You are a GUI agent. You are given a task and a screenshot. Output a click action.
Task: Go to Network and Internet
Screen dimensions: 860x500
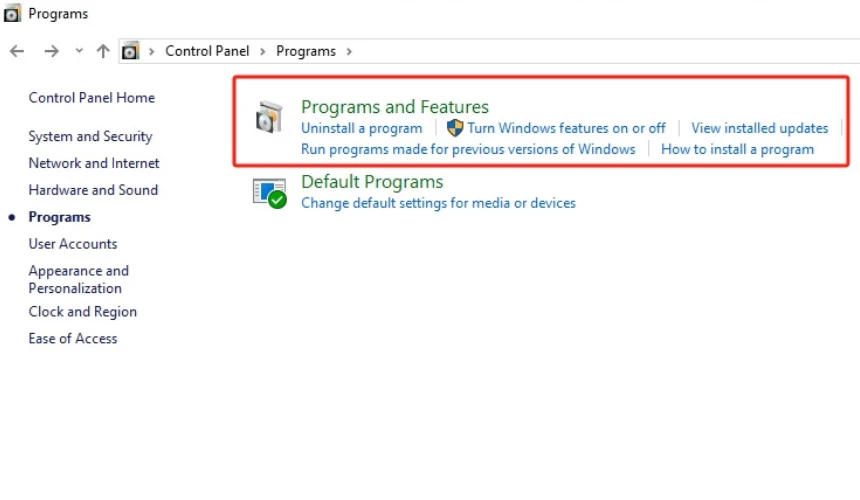[94, 163]
